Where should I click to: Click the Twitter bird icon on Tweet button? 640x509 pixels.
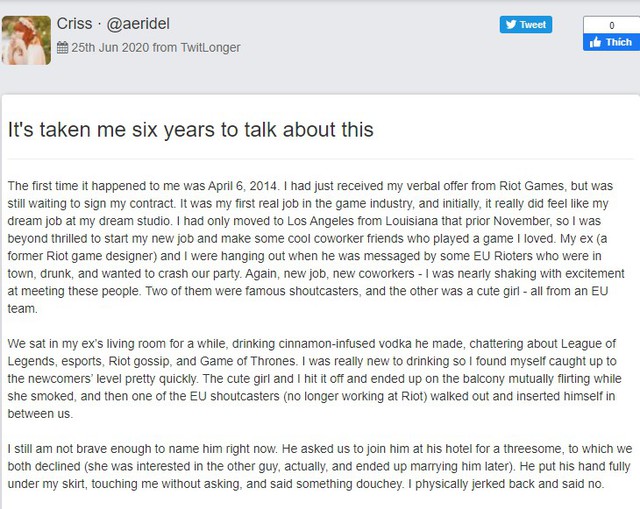(511, 25)
